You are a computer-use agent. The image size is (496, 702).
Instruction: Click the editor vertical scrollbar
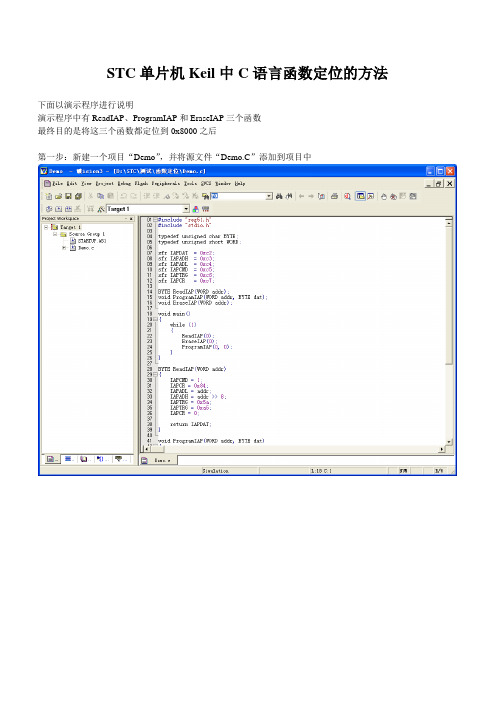[449, 331]
